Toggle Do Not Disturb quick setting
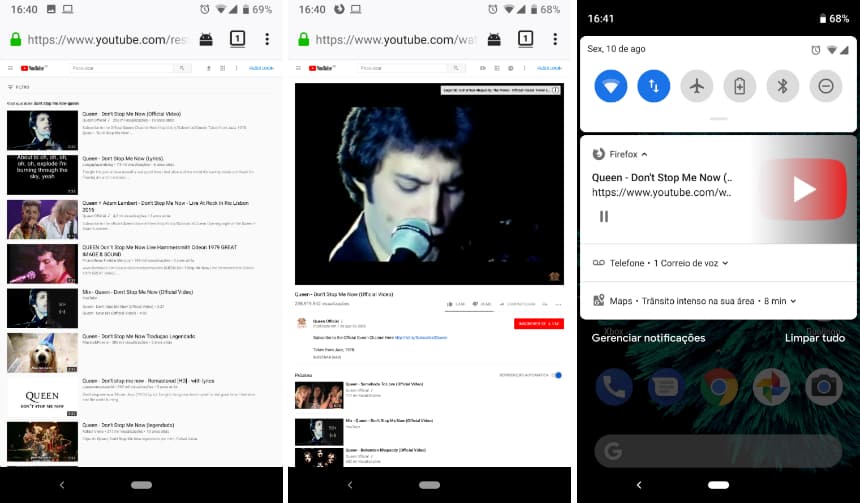The width and height of the screenshot is (860, 503). click(826, 86)
